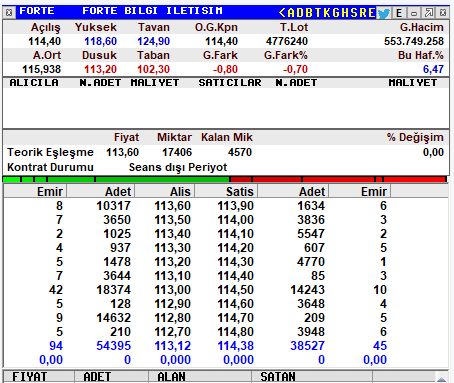454x383 pixels.
Task: Click the bottom ADET header next to FIYAT
Action: 97,377
